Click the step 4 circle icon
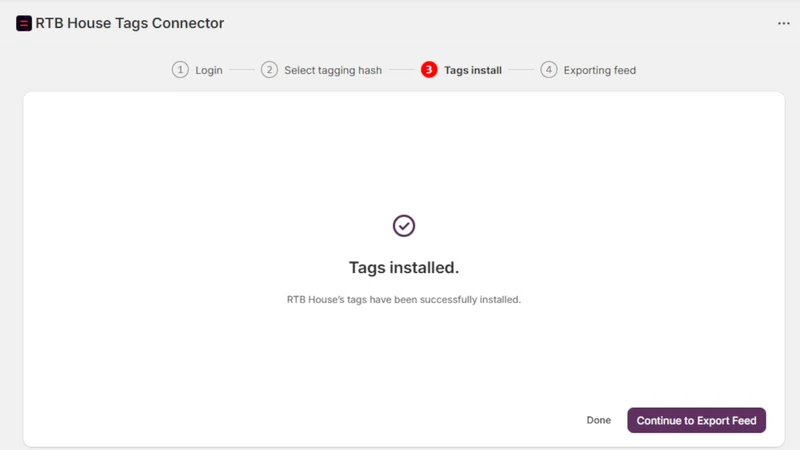This screenshot has height=450, width=800. point(548,70)
